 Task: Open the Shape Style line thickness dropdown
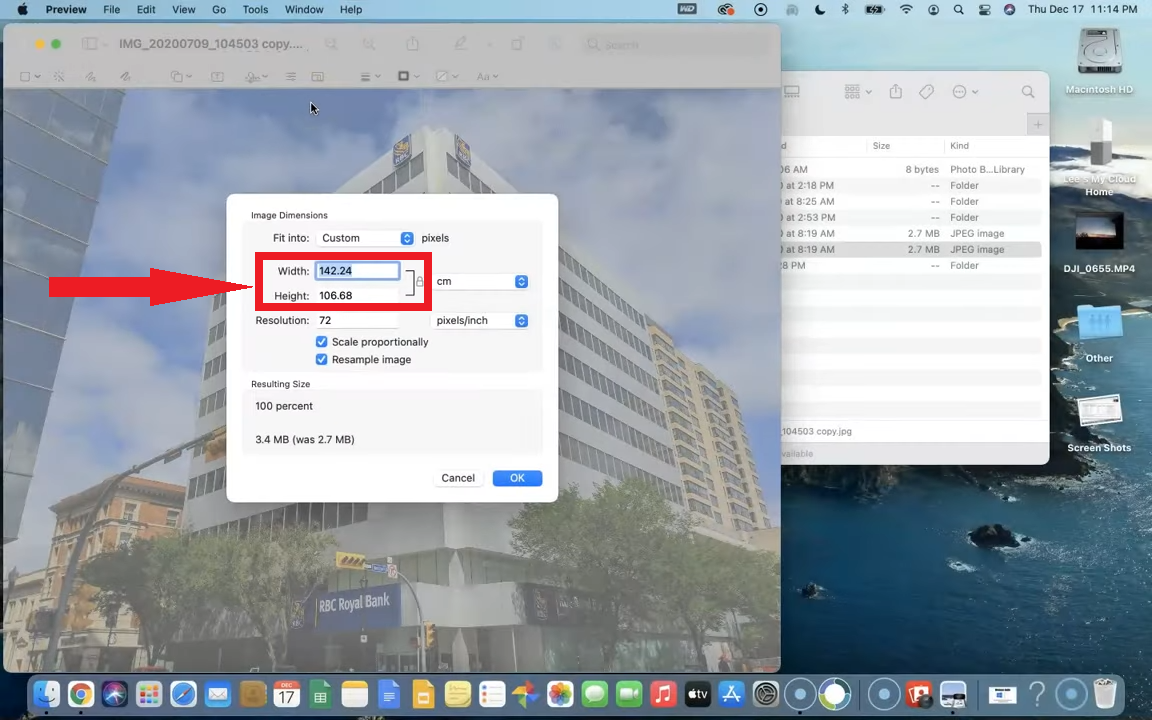(x=370, y=76)
